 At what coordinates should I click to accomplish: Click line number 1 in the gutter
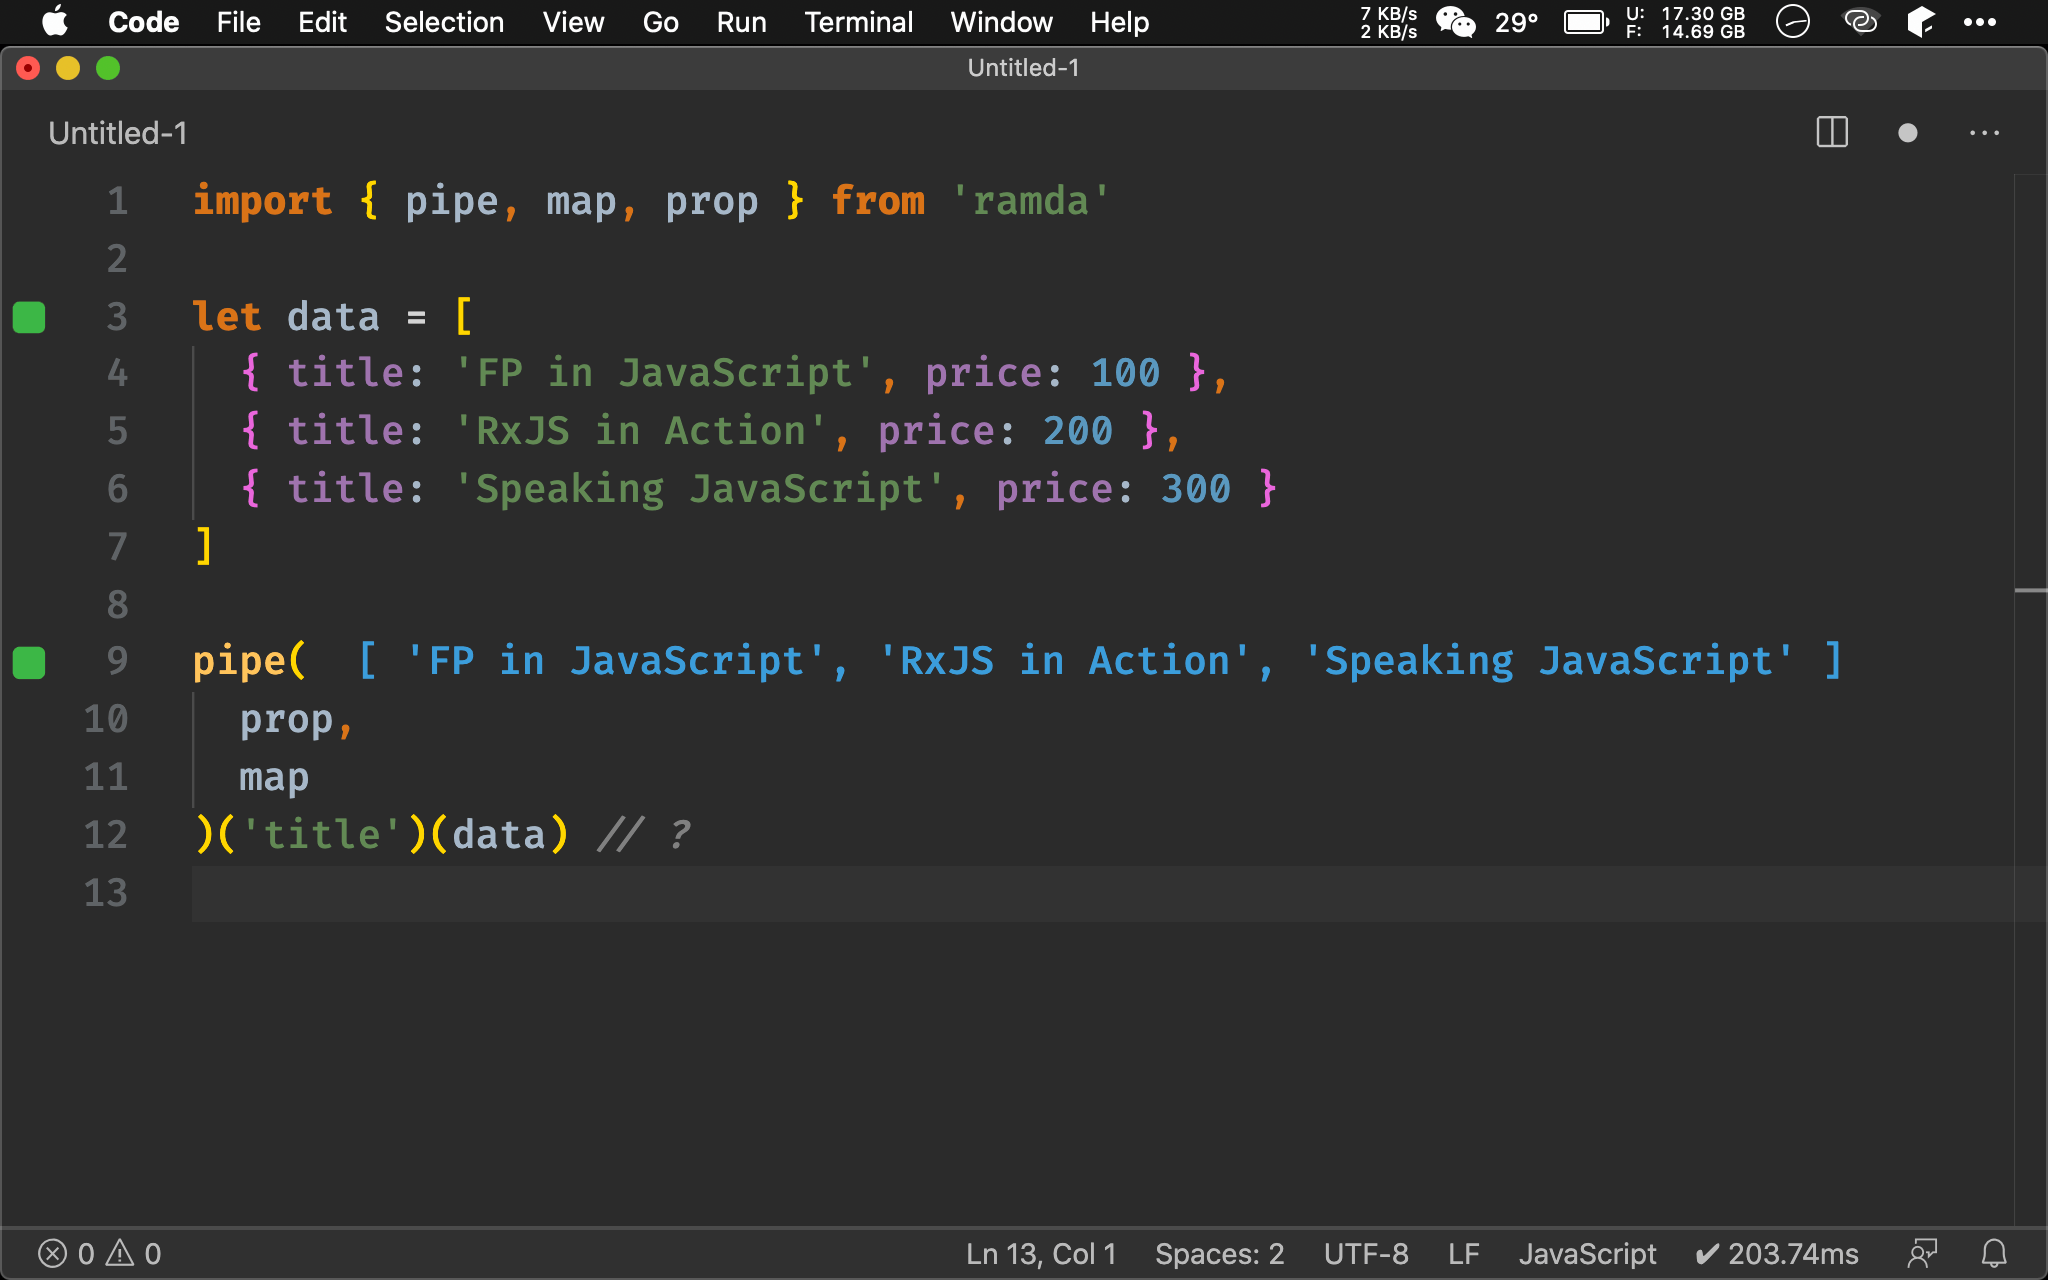coord(117,201)
